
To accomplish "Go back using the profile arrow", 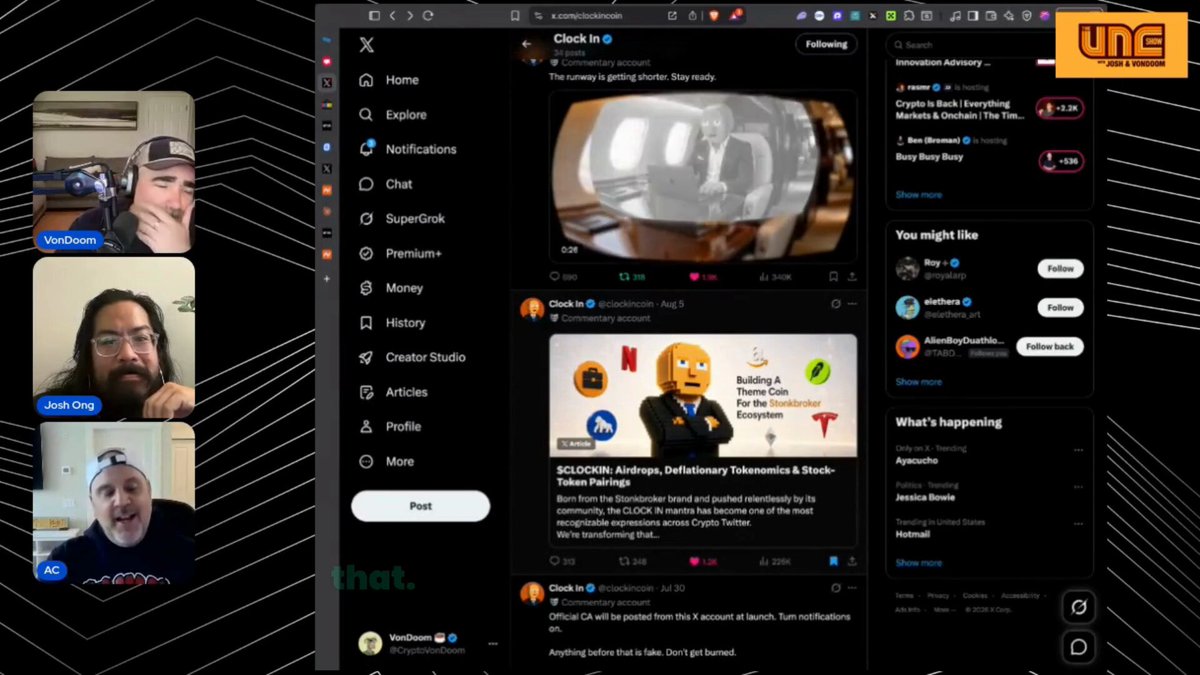I will coord(527,44).
